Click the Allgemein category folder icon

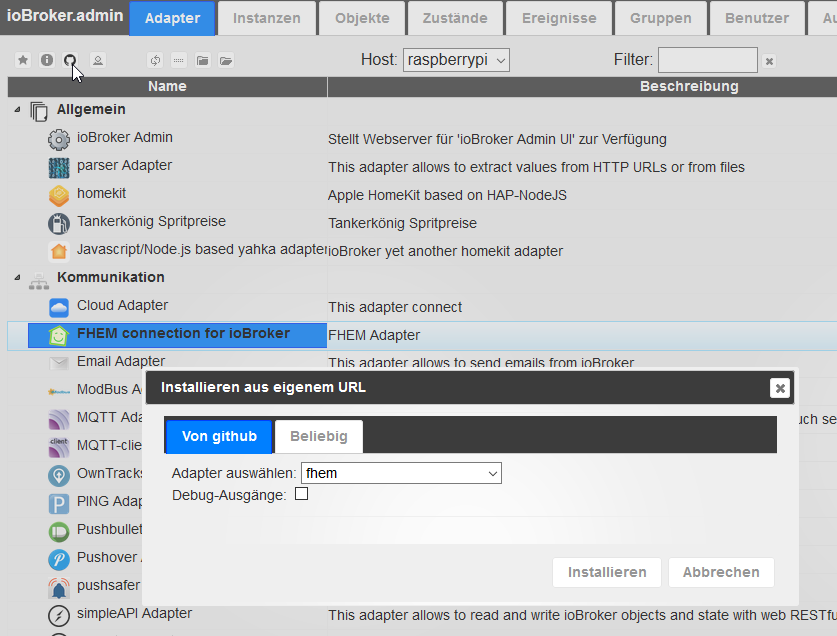pyautogui.click(x=38, y=111)
